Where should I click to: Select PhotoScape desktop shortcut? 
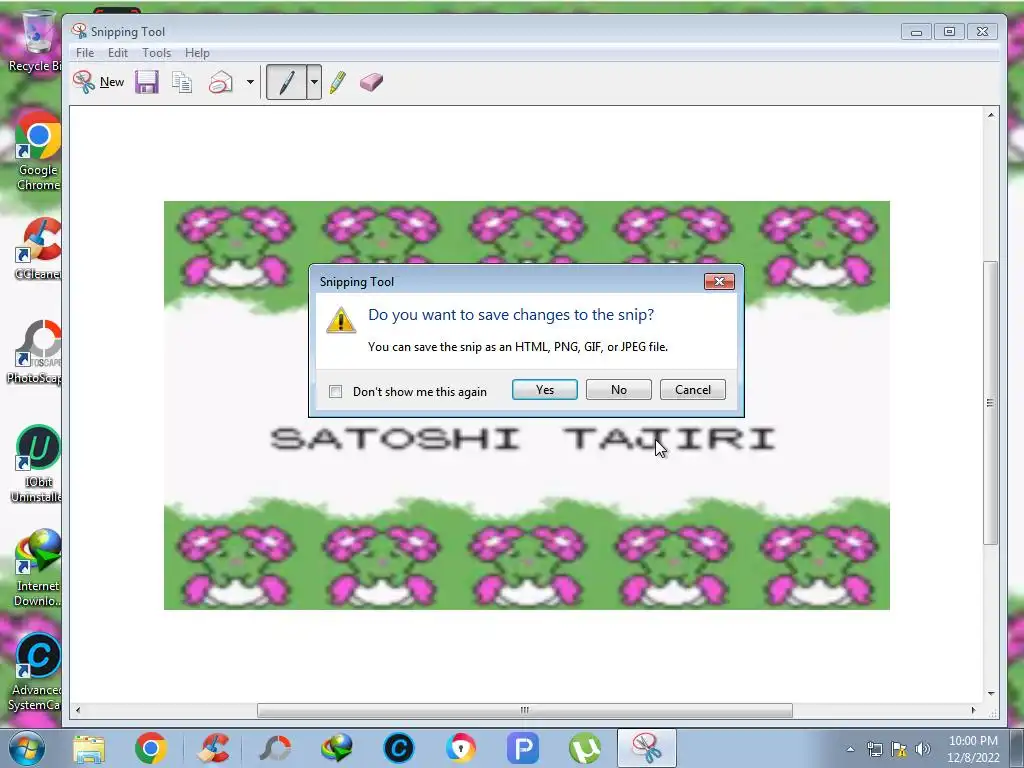pos(36,353)
